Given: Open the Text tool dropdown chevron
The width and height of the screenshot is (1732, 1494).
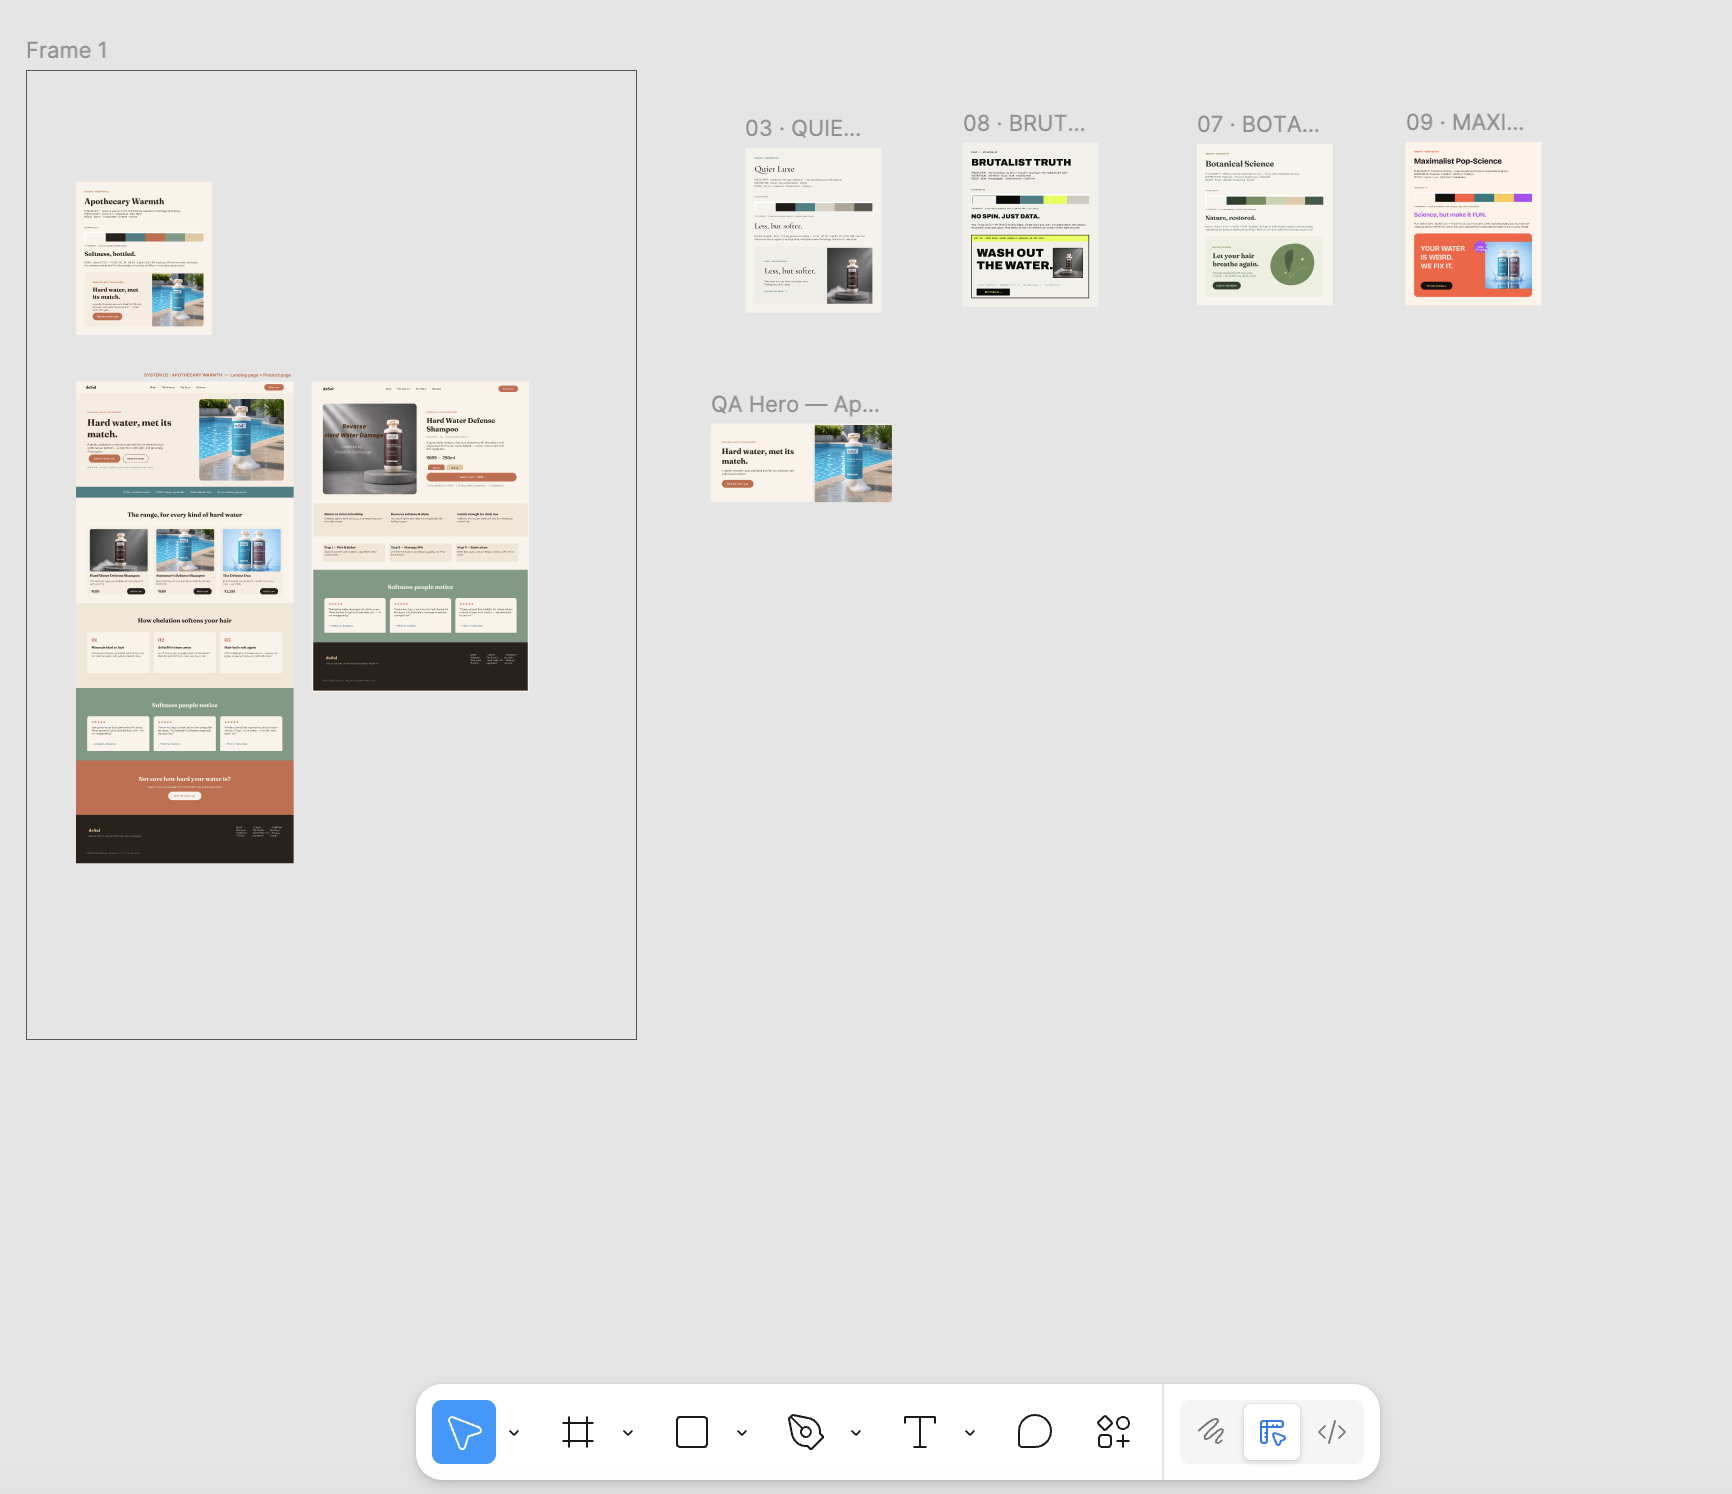Looking at the screenshot, I should [x=970, y=1433].
